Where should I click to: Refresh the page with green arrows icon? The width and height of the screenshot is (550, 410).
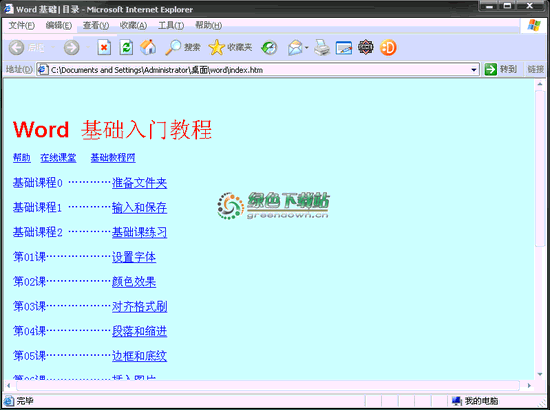[126, 47]
